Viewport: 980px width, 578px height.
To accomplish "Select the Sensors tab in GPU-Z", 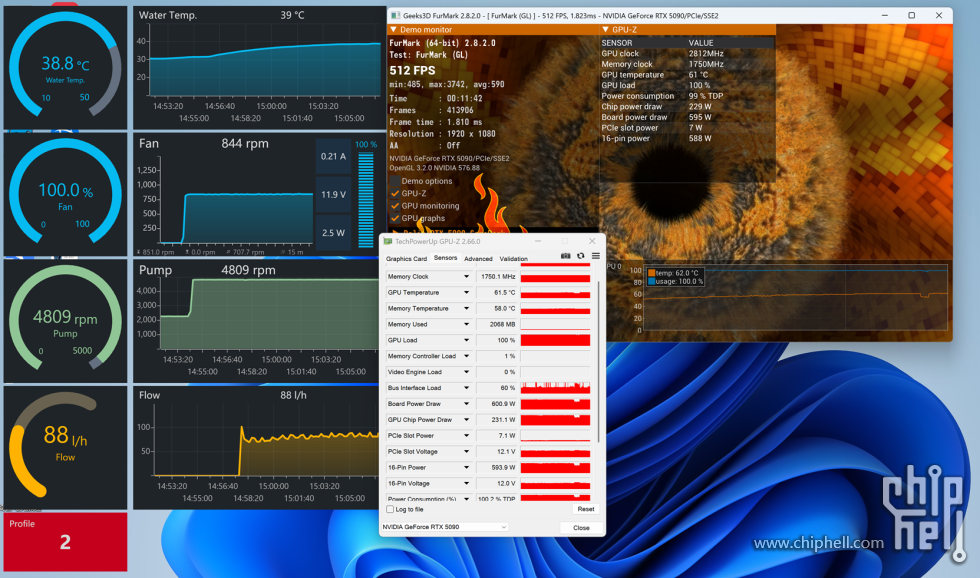I will pyautogui.click(x=445, y=258).
